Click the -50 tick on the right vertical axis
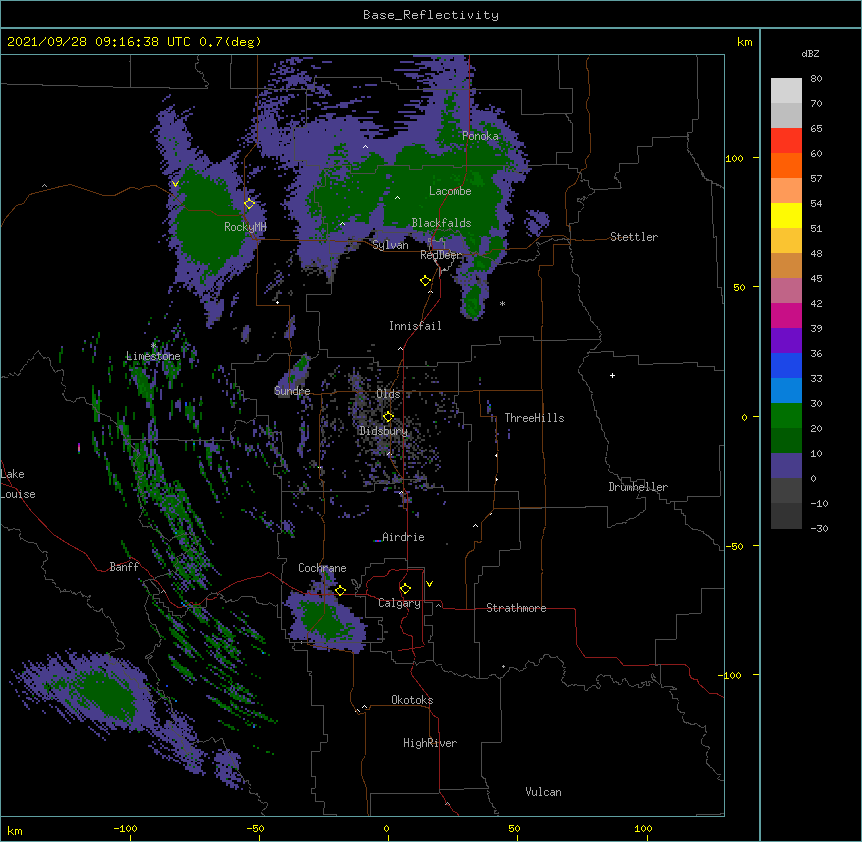862x842 pixels. coord(734,546)
